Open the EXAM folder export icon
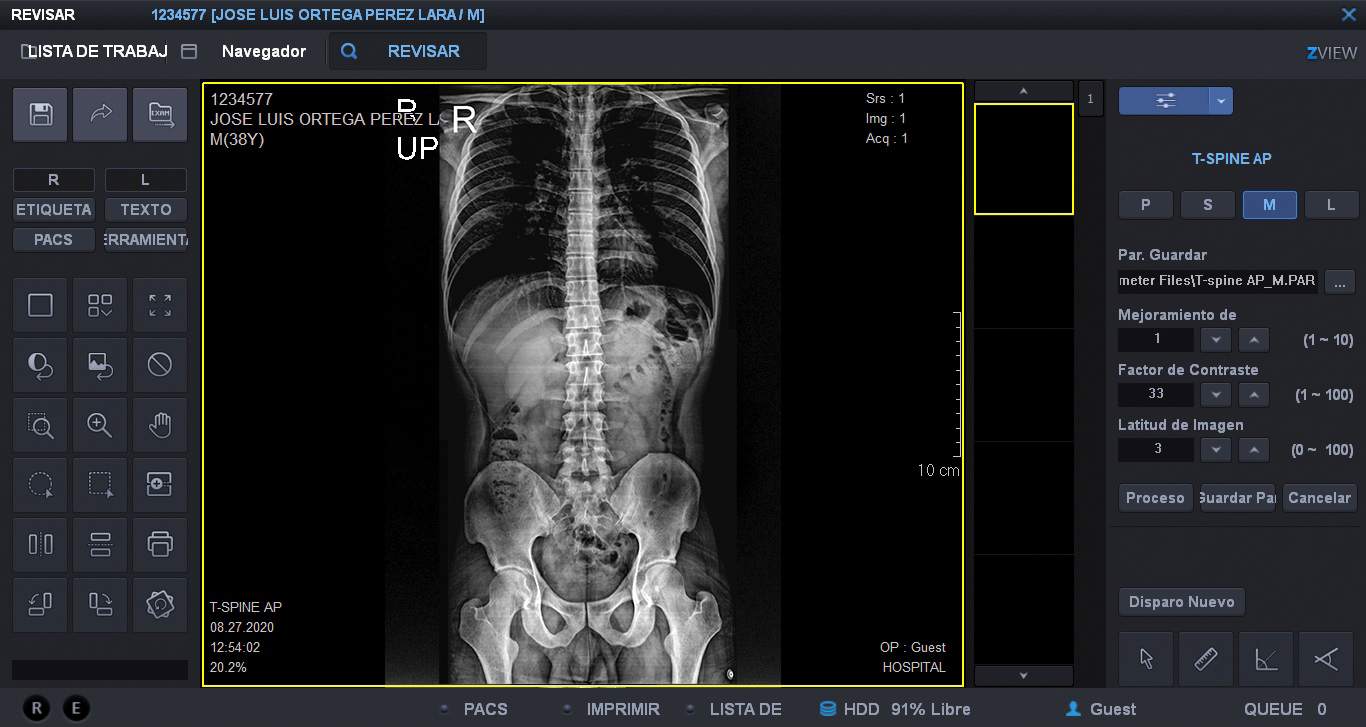Image resolution: width=1366 pixels, height=727 pixels. (160, 115)
